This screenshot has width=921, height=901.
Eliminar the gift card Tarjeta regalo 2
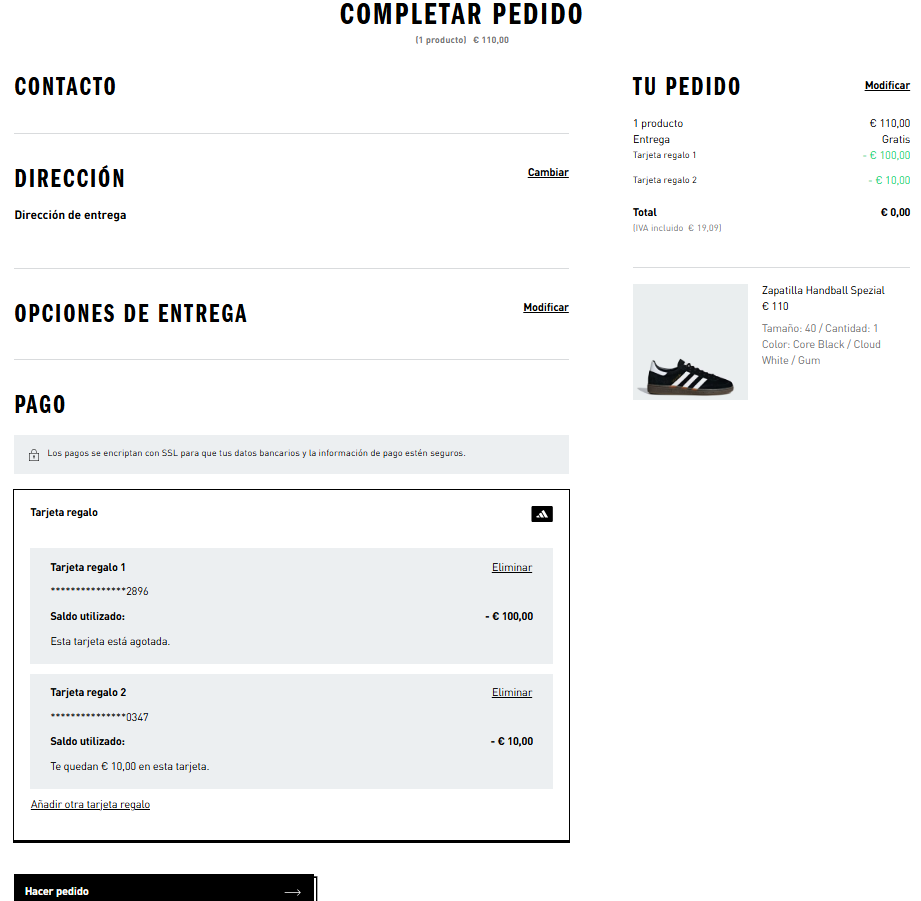511,692
